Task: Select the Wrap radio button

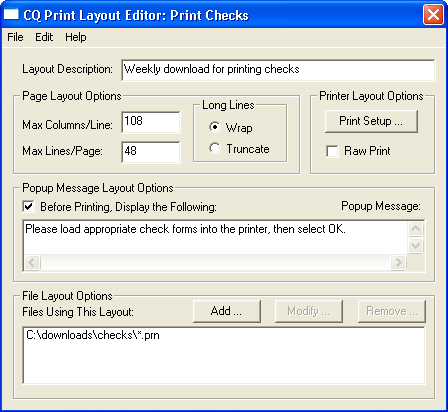Action: [x=215, y=127]
